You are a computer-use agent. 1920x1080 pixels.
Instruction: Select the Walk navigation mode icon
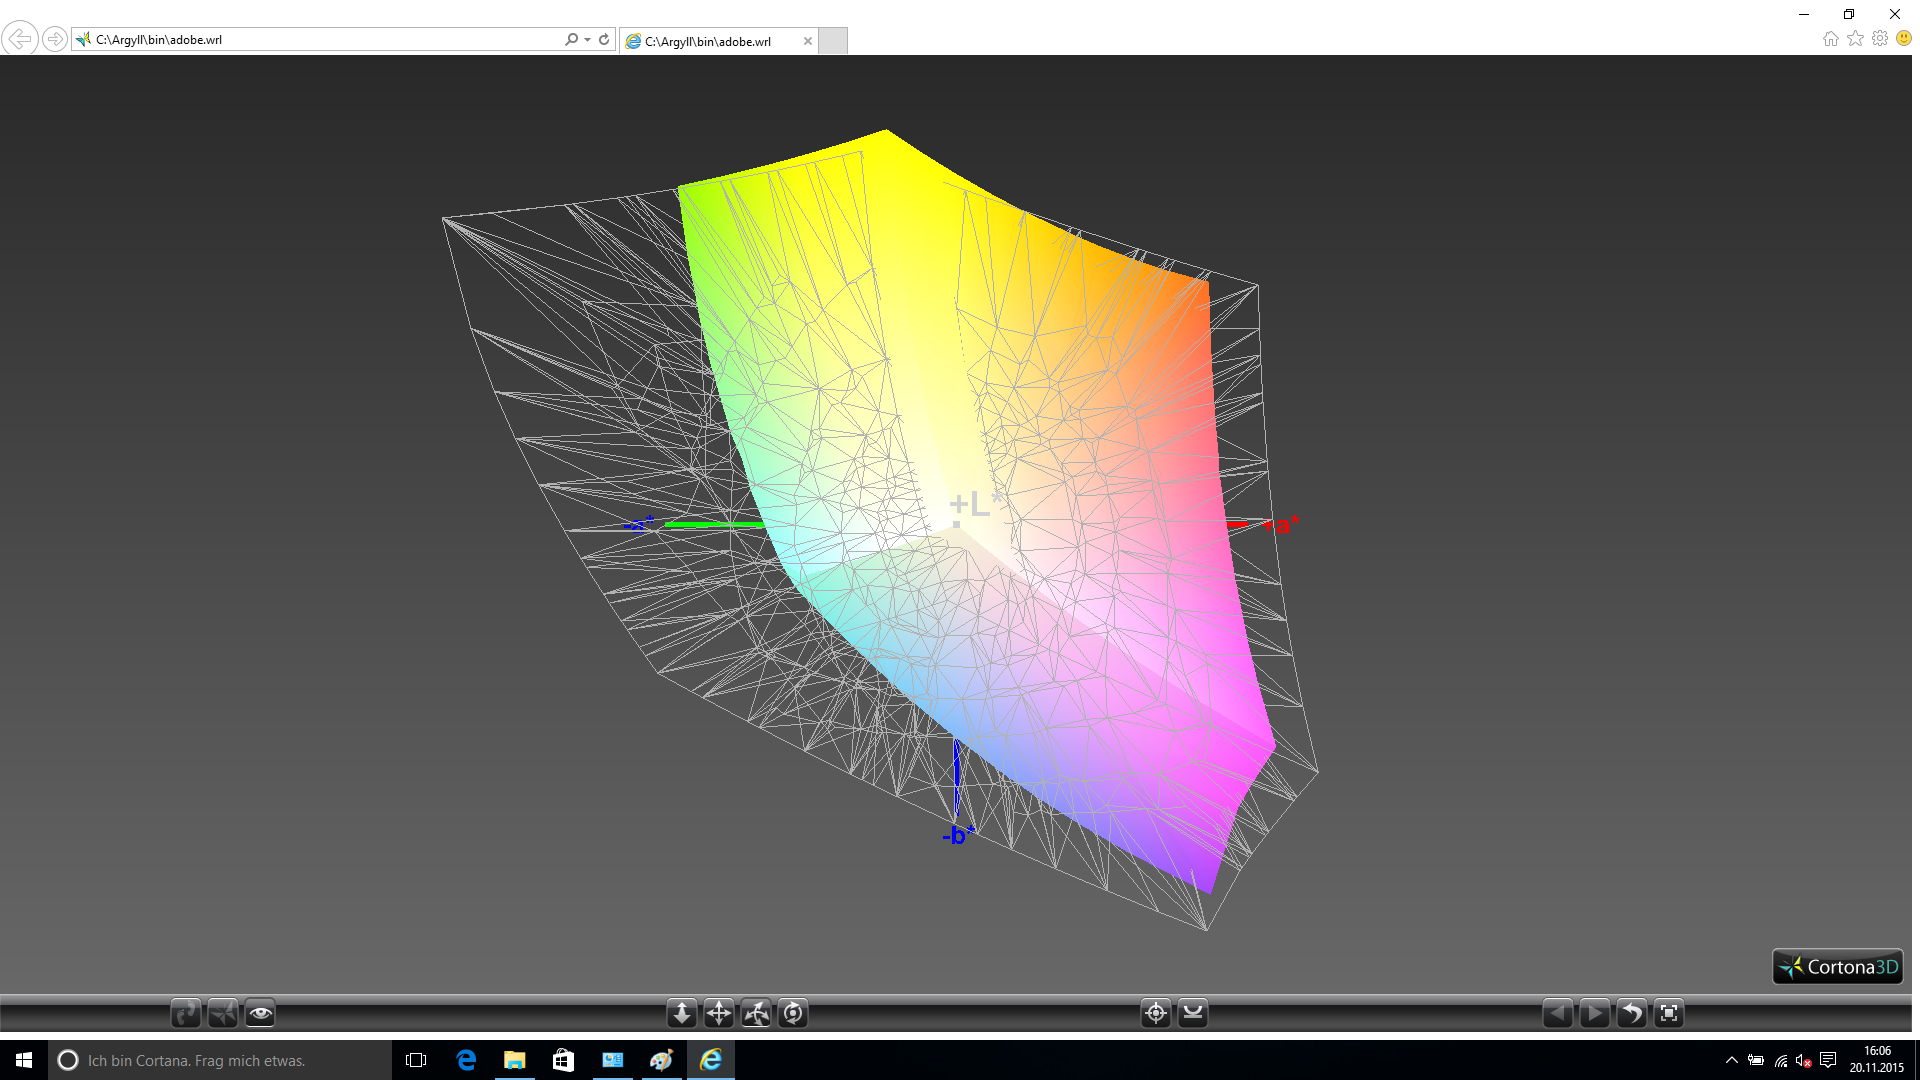pyautogui.click(x=186, y=1014)
